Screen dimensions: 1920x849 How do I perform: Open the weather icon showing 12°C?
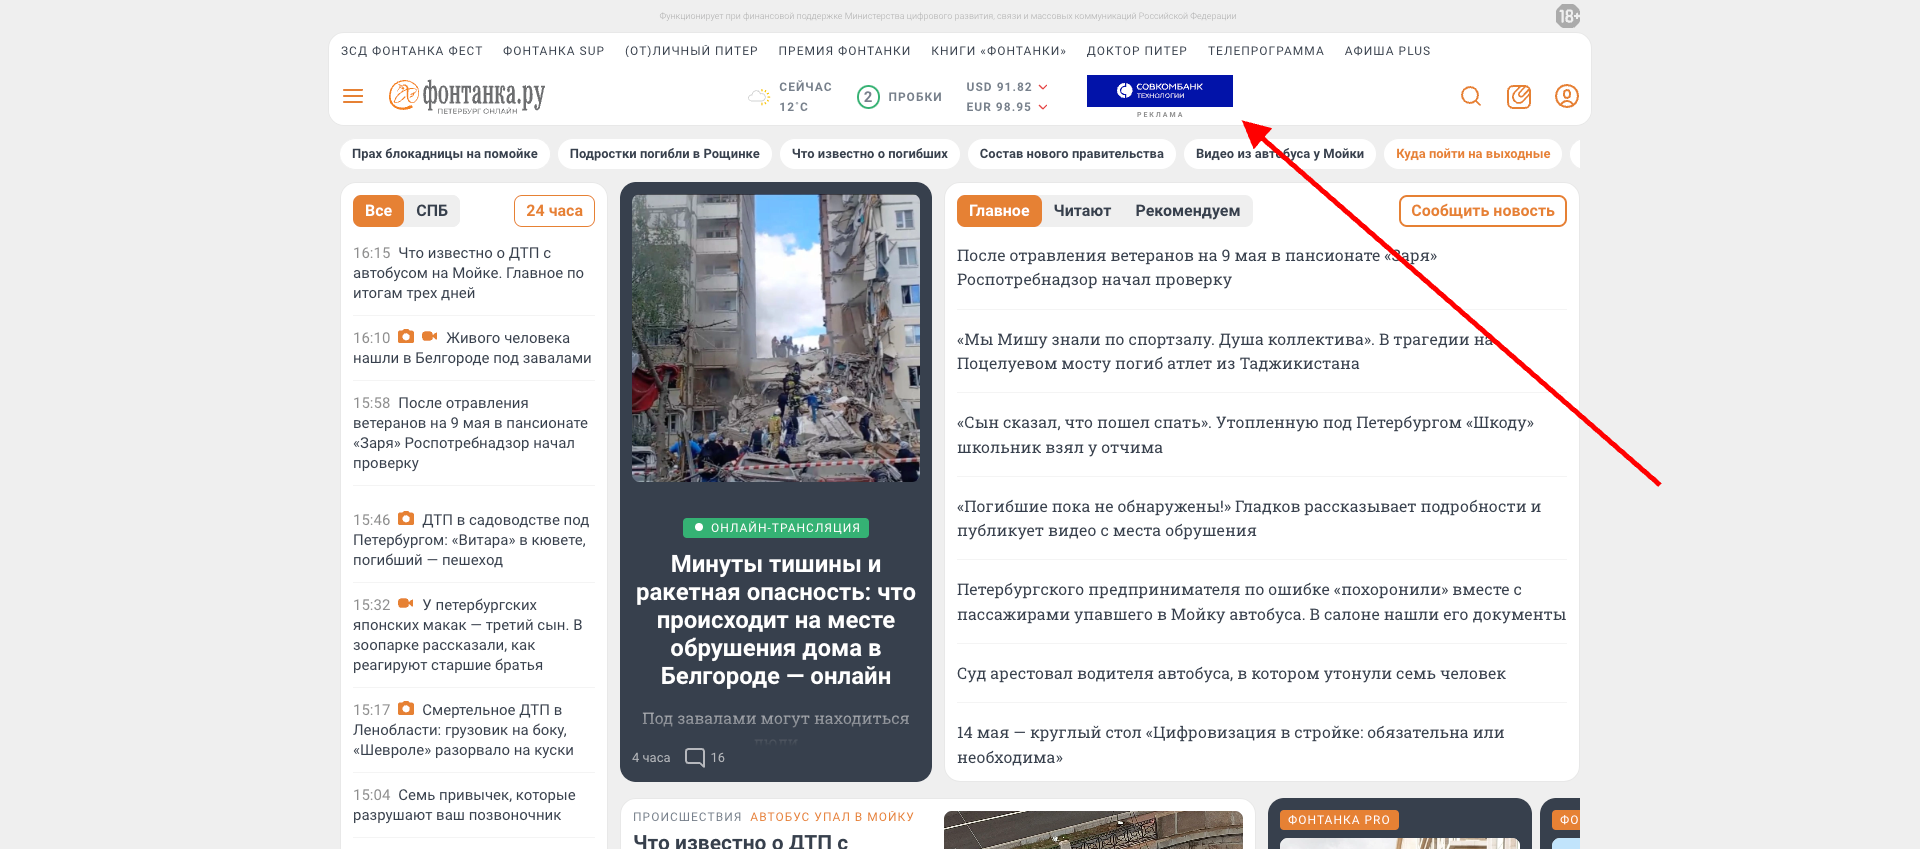pyautogui.click(x=759, y=97)
